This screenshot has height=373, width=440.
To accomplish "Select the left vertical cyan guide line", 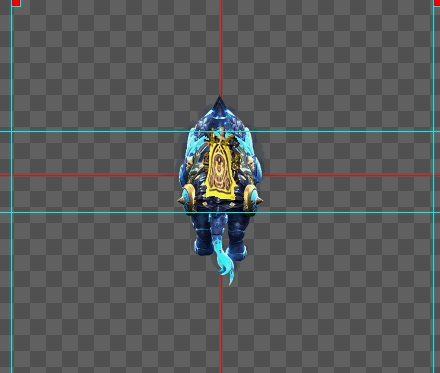I will click(x=12, y=187).
